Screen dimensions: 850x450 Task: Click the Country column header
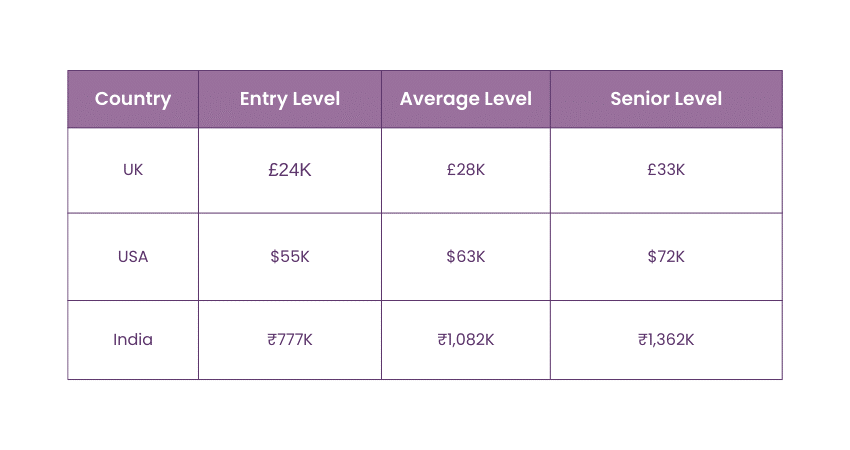click(133, 99)
